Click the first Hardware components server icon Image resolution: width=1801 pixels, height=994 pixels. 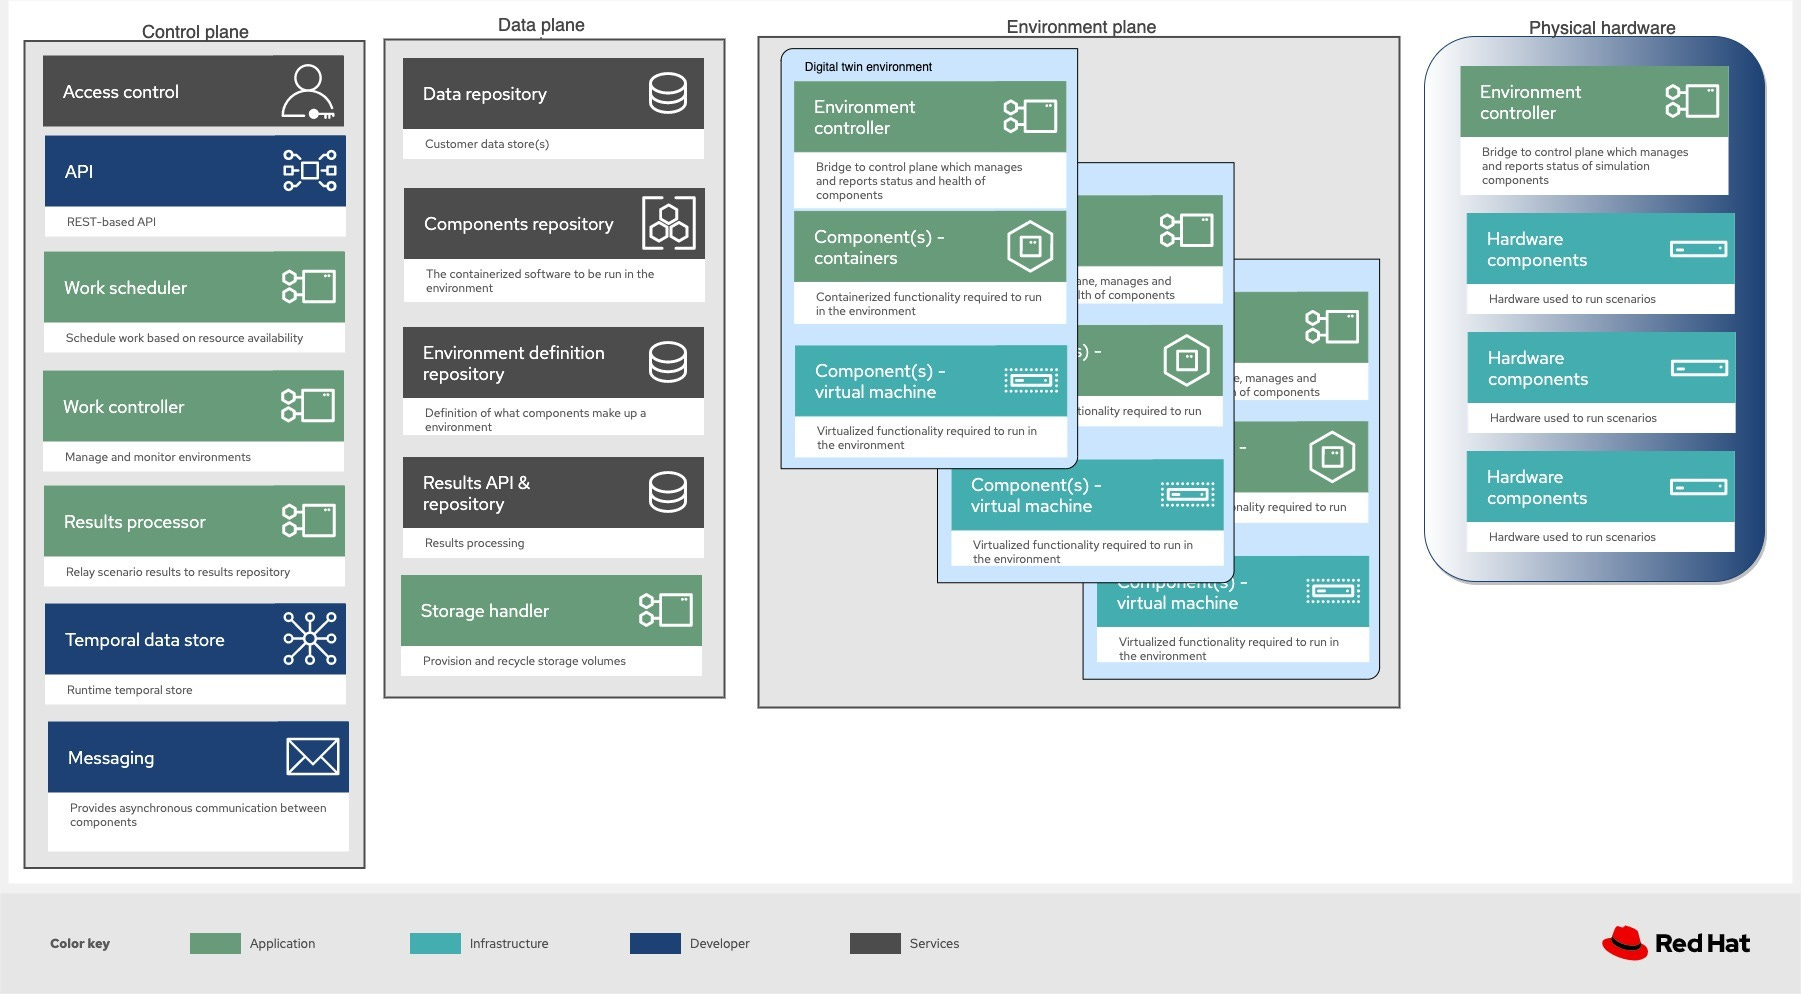point(1699,249)
